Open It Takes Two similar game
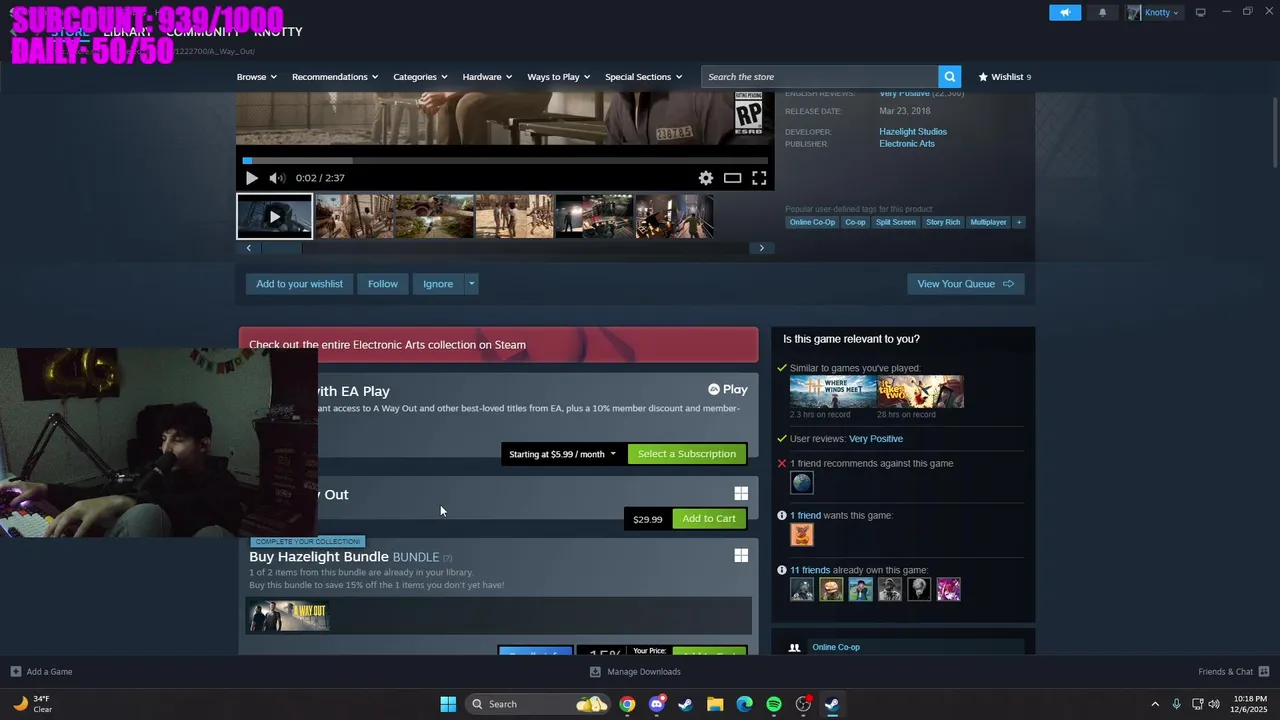Viewport: 1280px width, 720px height. coord(921,392)
